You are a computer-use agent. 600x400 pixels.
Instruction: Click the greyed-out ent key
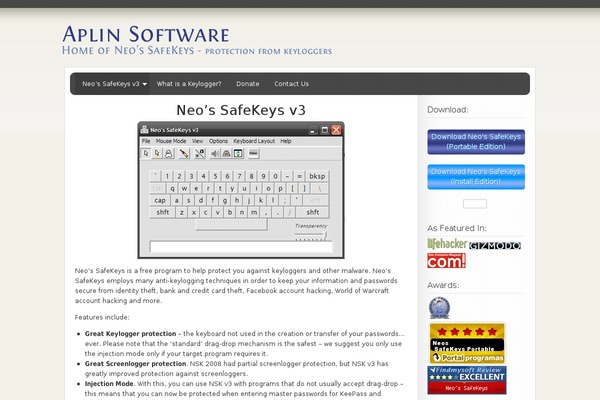point(316,200)
